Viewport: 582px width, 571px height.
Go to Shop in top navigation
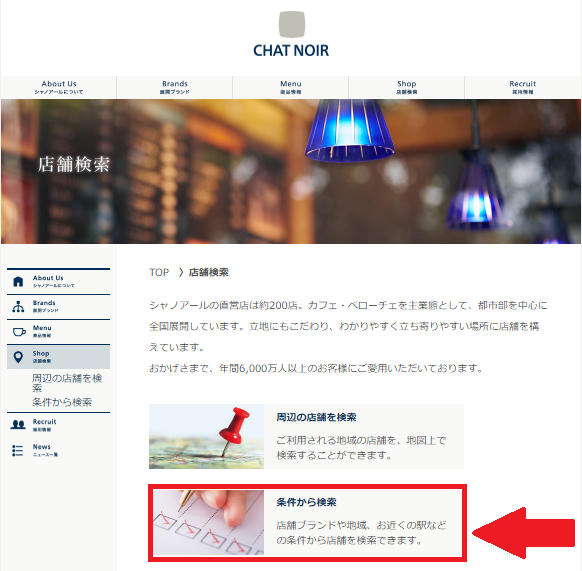pyautogui.click(x=406, y=87)
